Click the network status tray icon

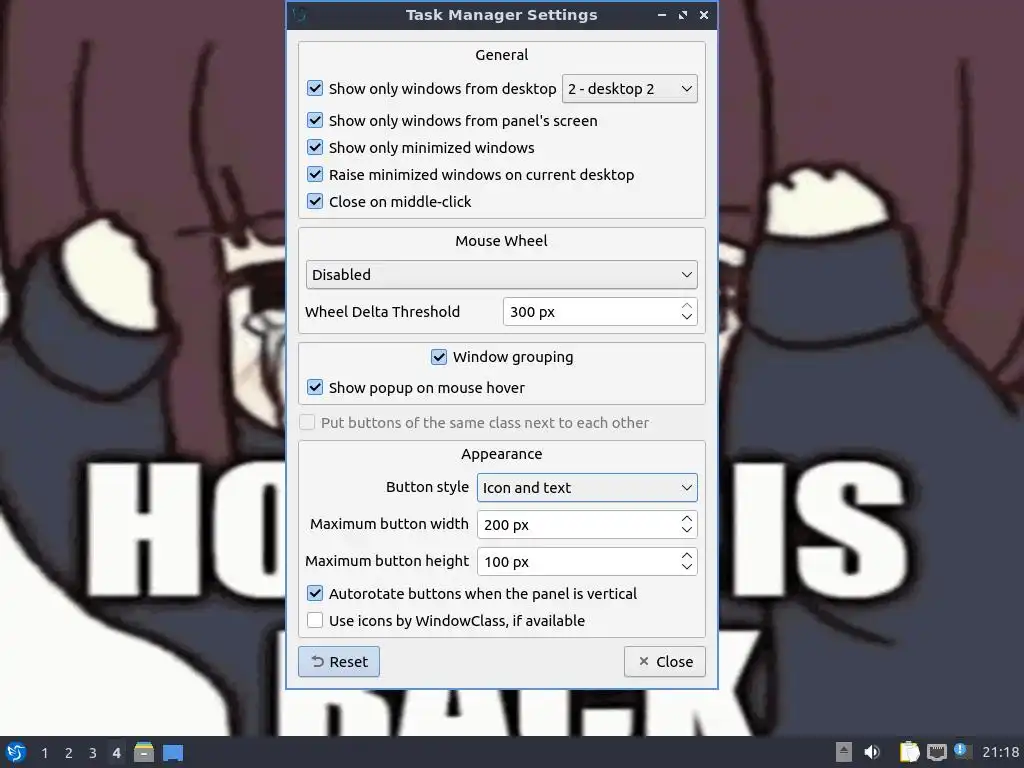click(936, 752)
